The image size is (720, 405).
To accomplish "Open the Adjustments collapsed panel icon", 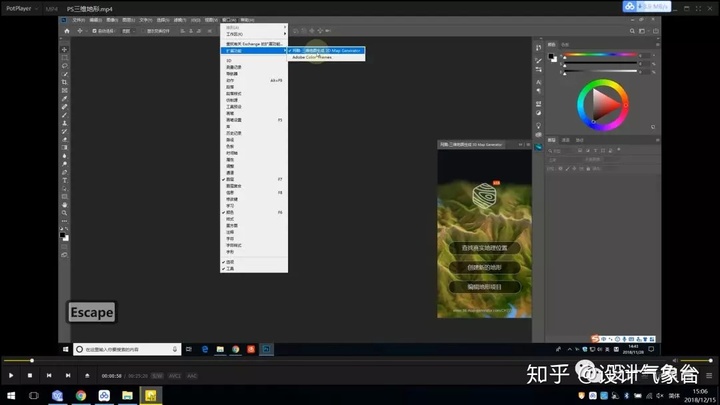I will point(538,113).
